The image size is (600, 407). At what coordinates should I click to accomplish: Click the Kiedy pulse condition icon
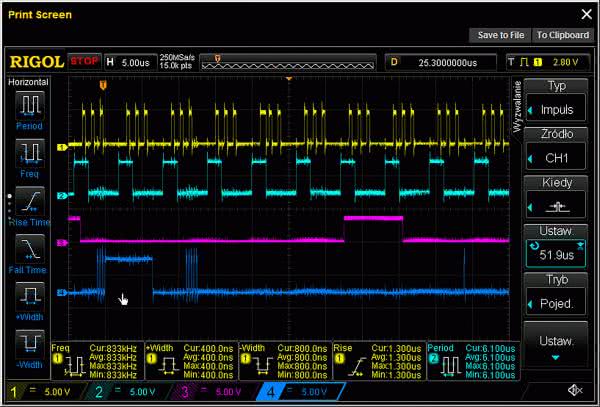556,206
